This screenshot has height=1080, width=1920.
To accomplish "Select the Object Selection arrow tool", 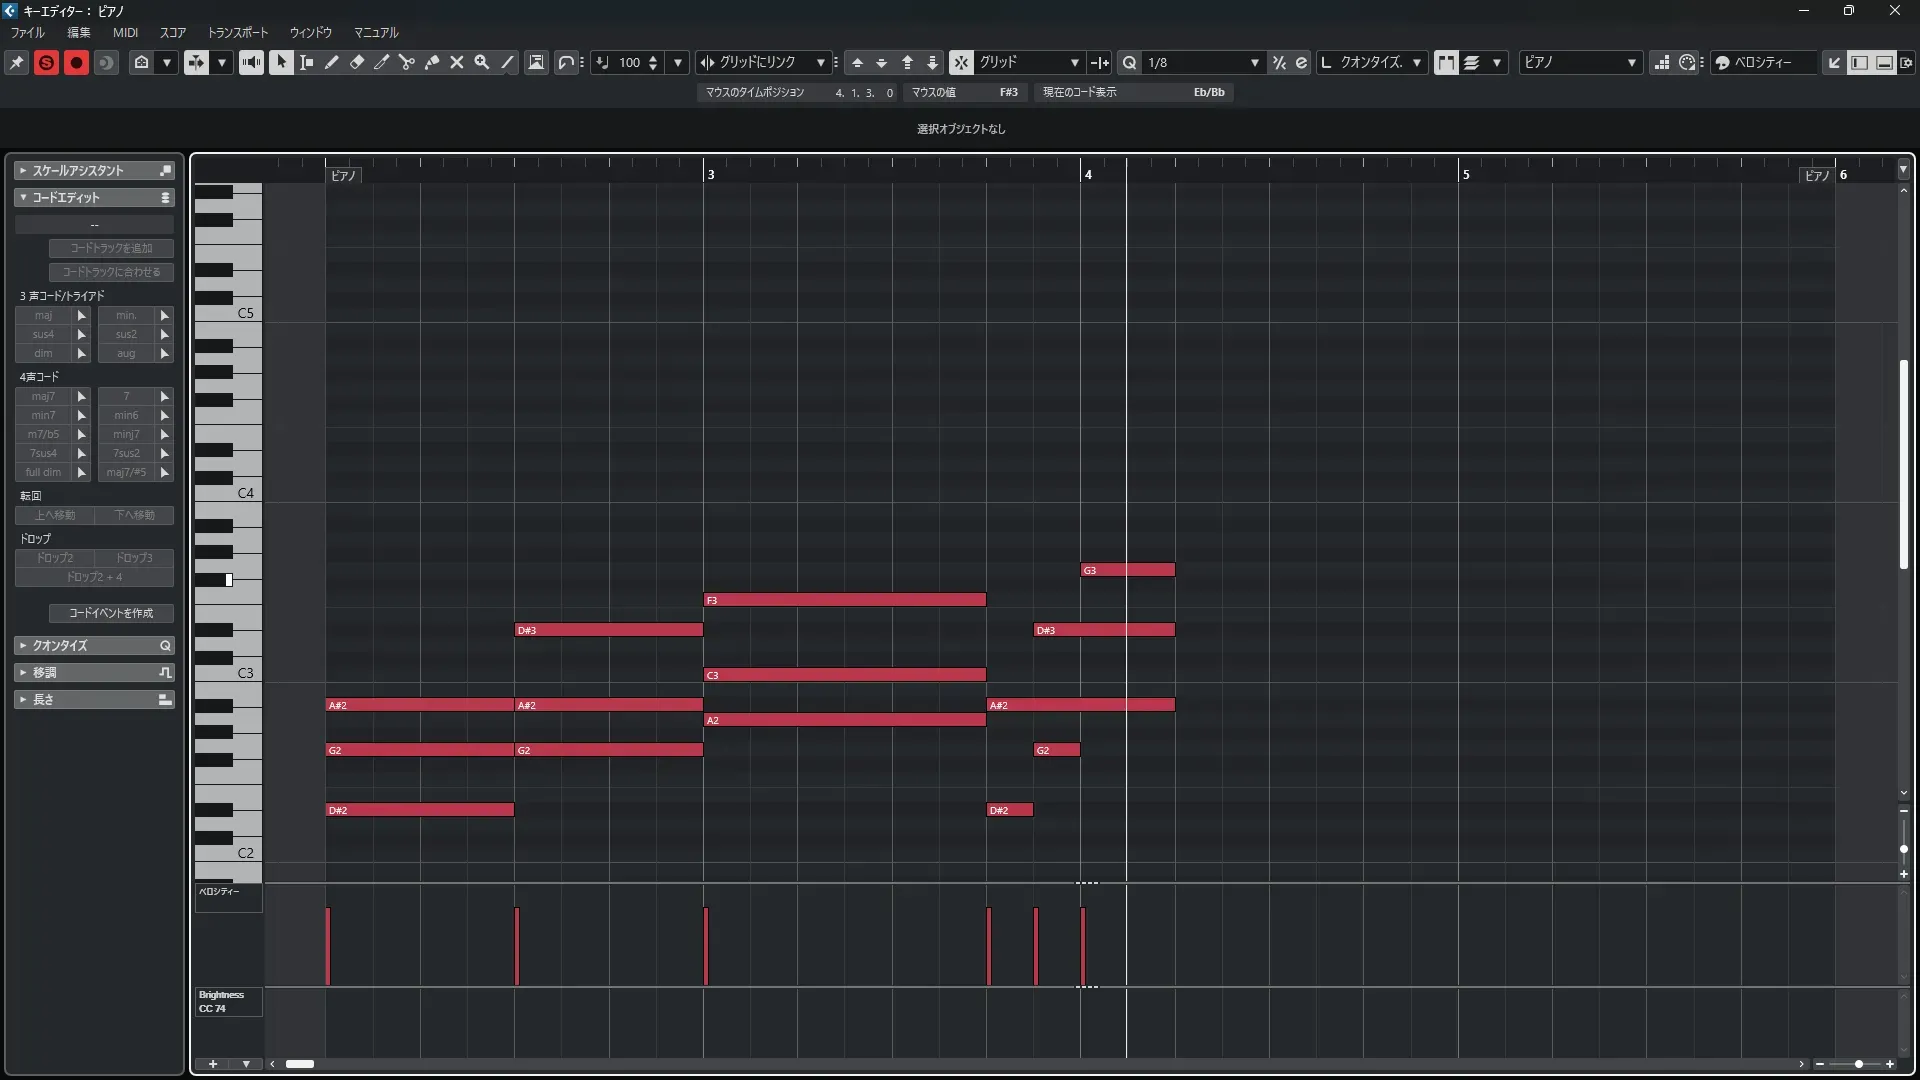I will coord(281,62).
